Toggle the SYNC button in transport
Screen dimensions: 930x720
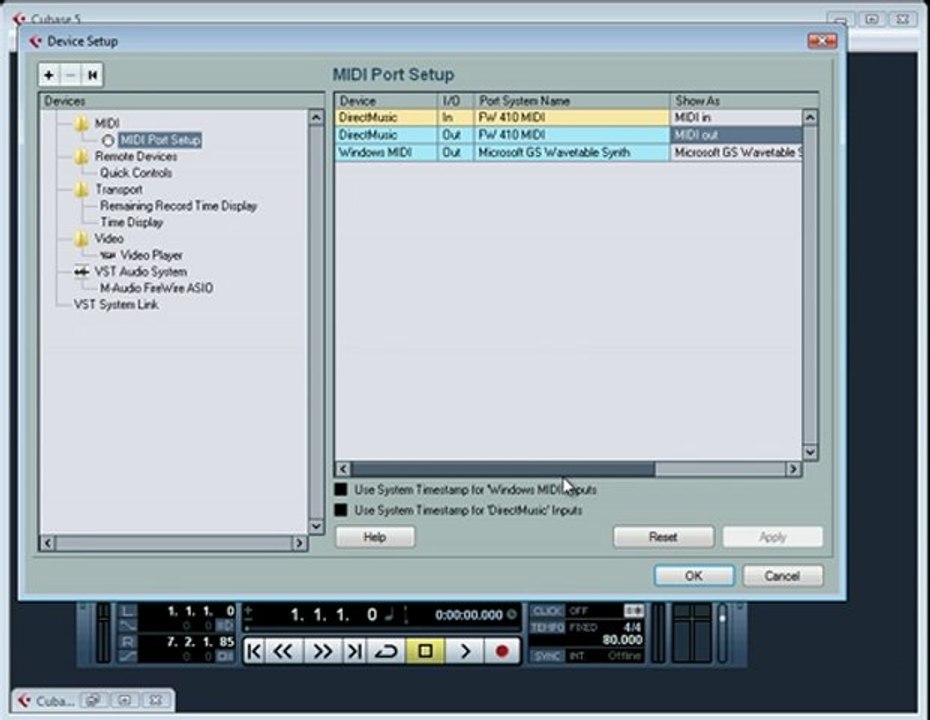pyautogui.click(x=547, y=656)
